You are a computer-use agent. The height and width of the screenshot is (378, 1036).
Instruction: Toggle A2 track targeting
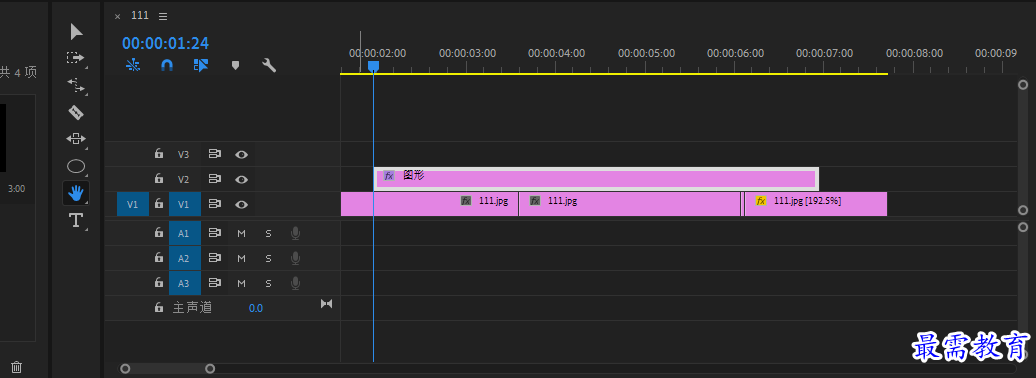coord(184,258)
